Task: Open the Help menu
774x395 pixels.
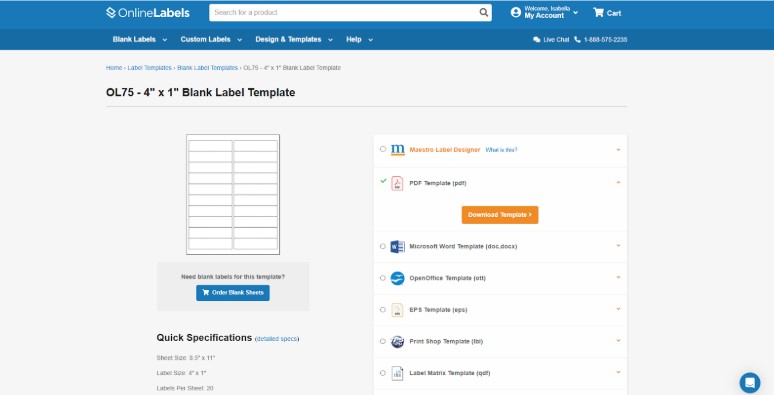Action: click(359, 40)
